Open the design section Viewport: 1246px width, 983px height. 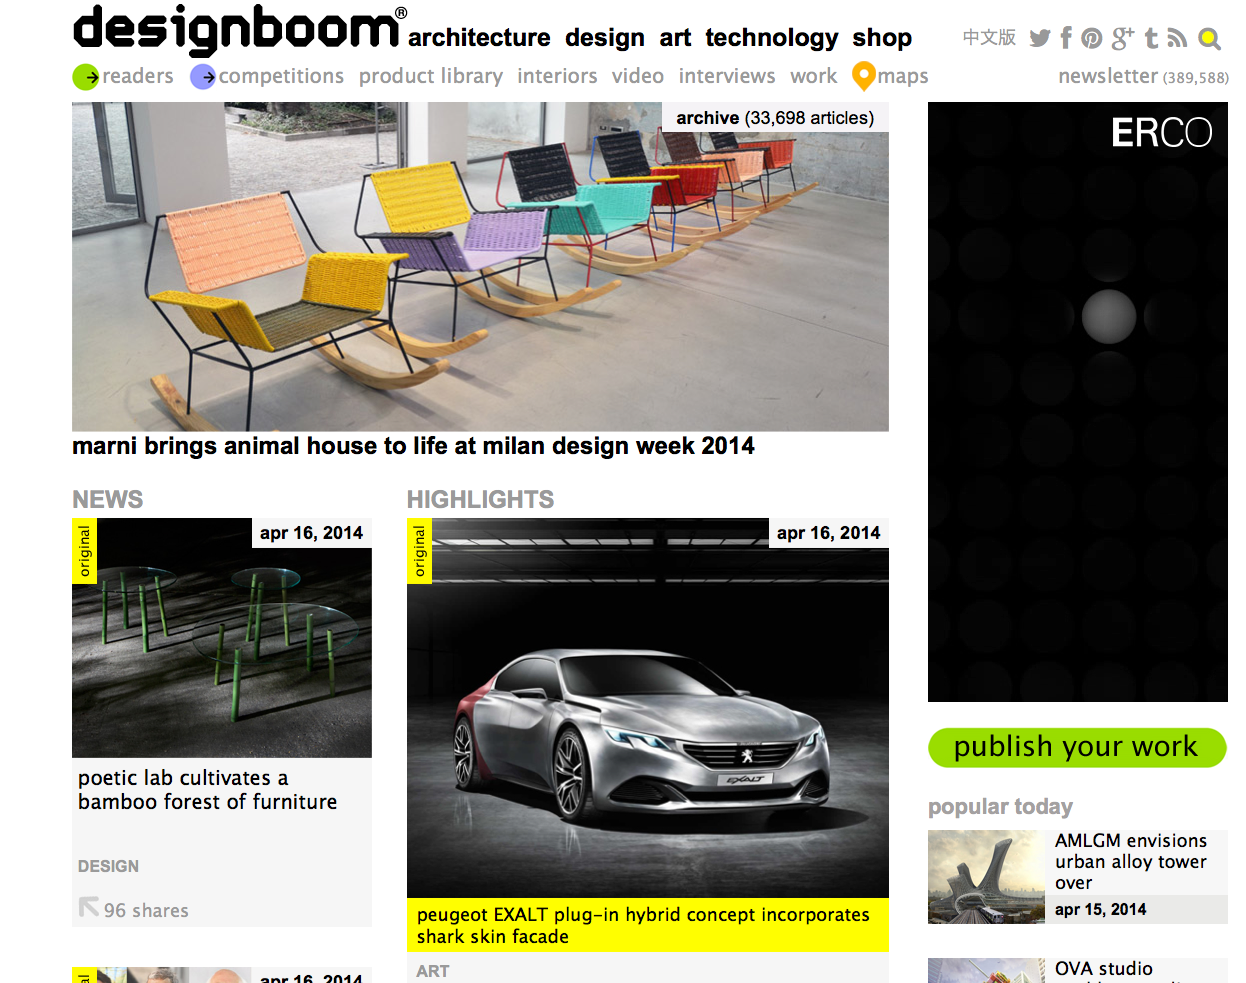tap(605, 38)
